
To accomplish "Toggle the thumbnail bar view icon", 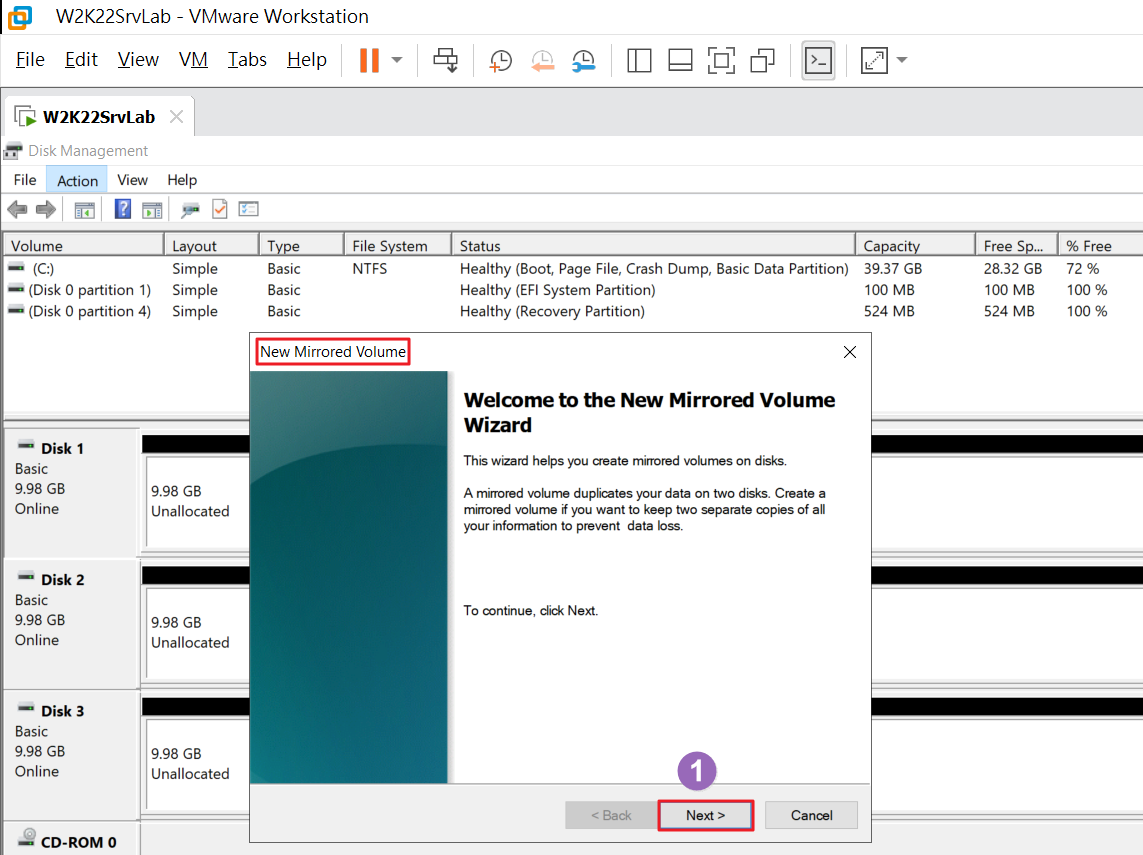I will click(680, 60).
